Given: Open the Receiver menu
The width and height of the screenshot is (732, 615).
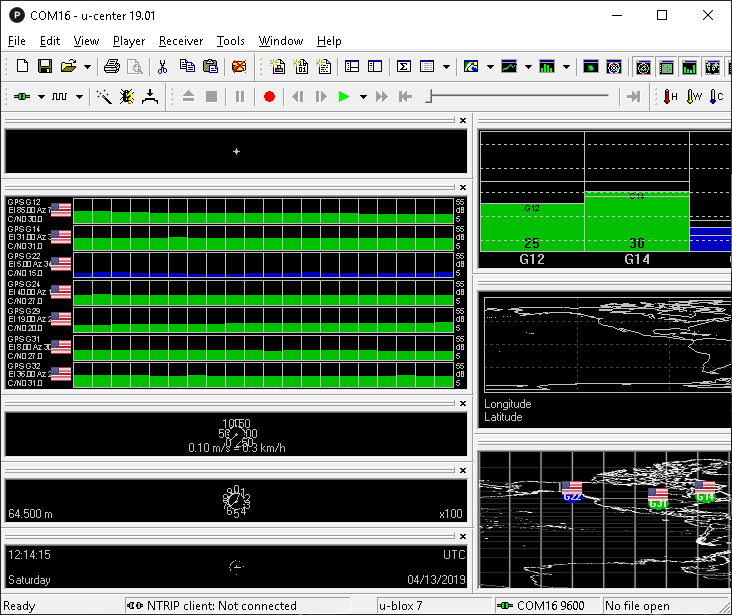Looking at the screenshot, I should point(180,41).
